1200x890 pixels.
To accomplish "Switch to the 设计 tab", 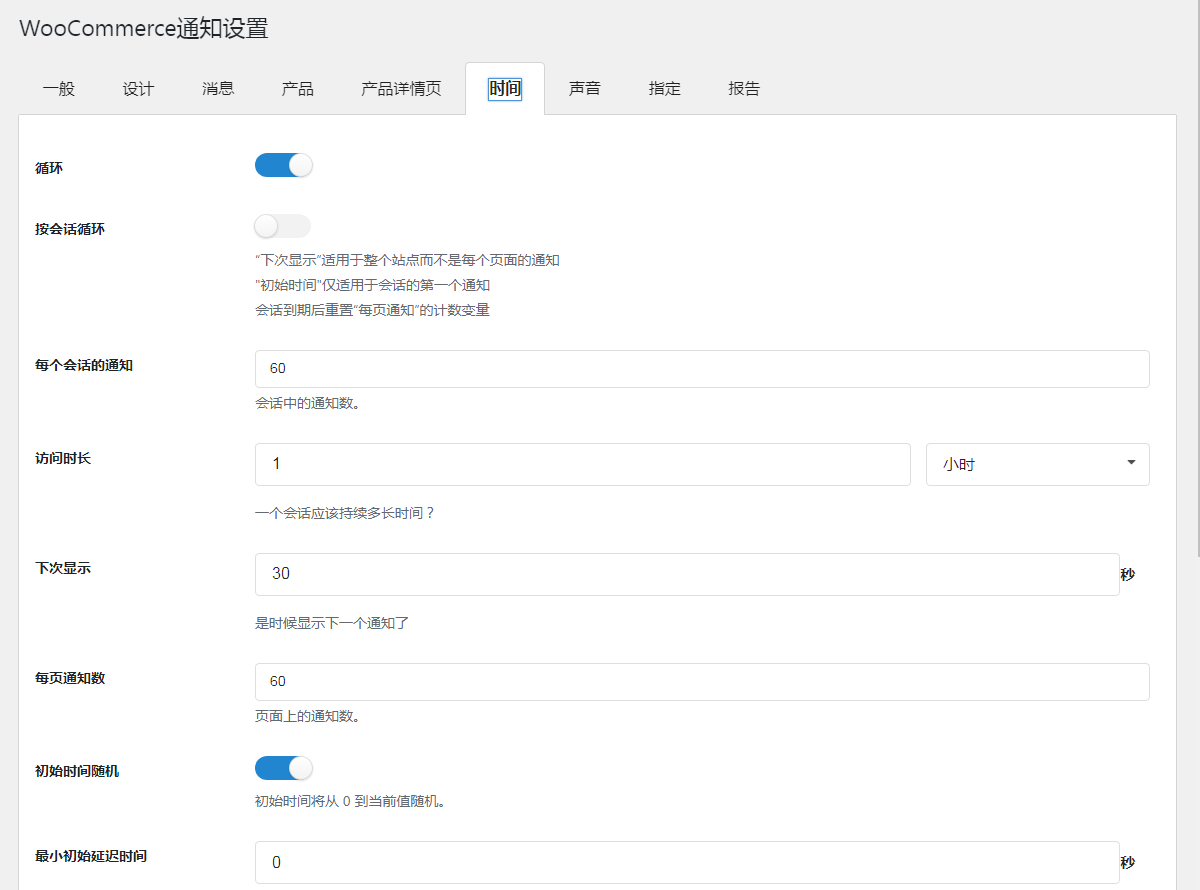I will [138, 89].
